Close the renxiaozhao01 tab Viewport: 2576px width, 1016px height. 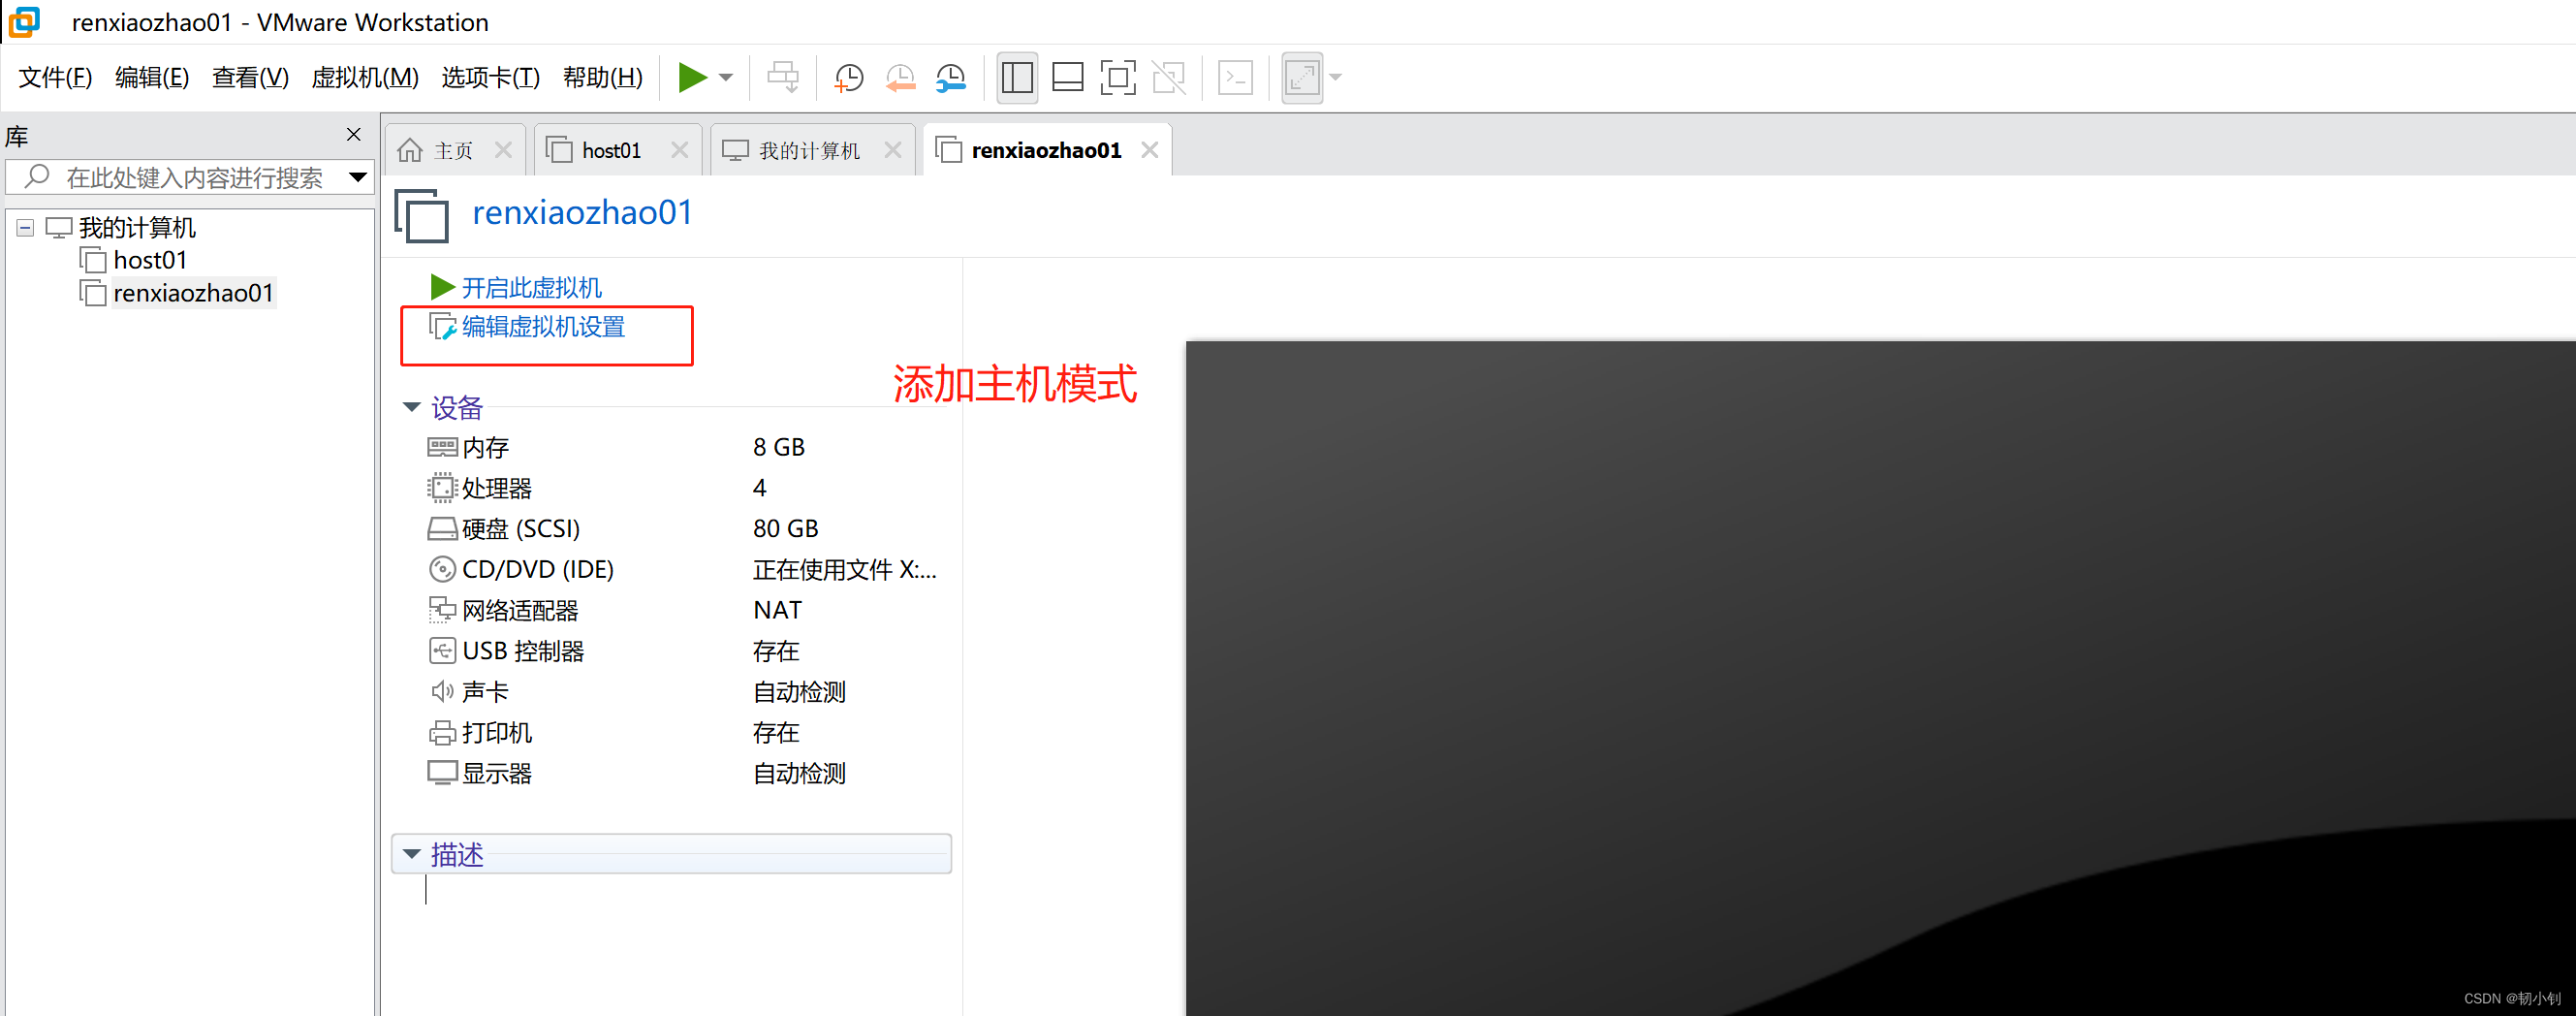(1150, 150)
